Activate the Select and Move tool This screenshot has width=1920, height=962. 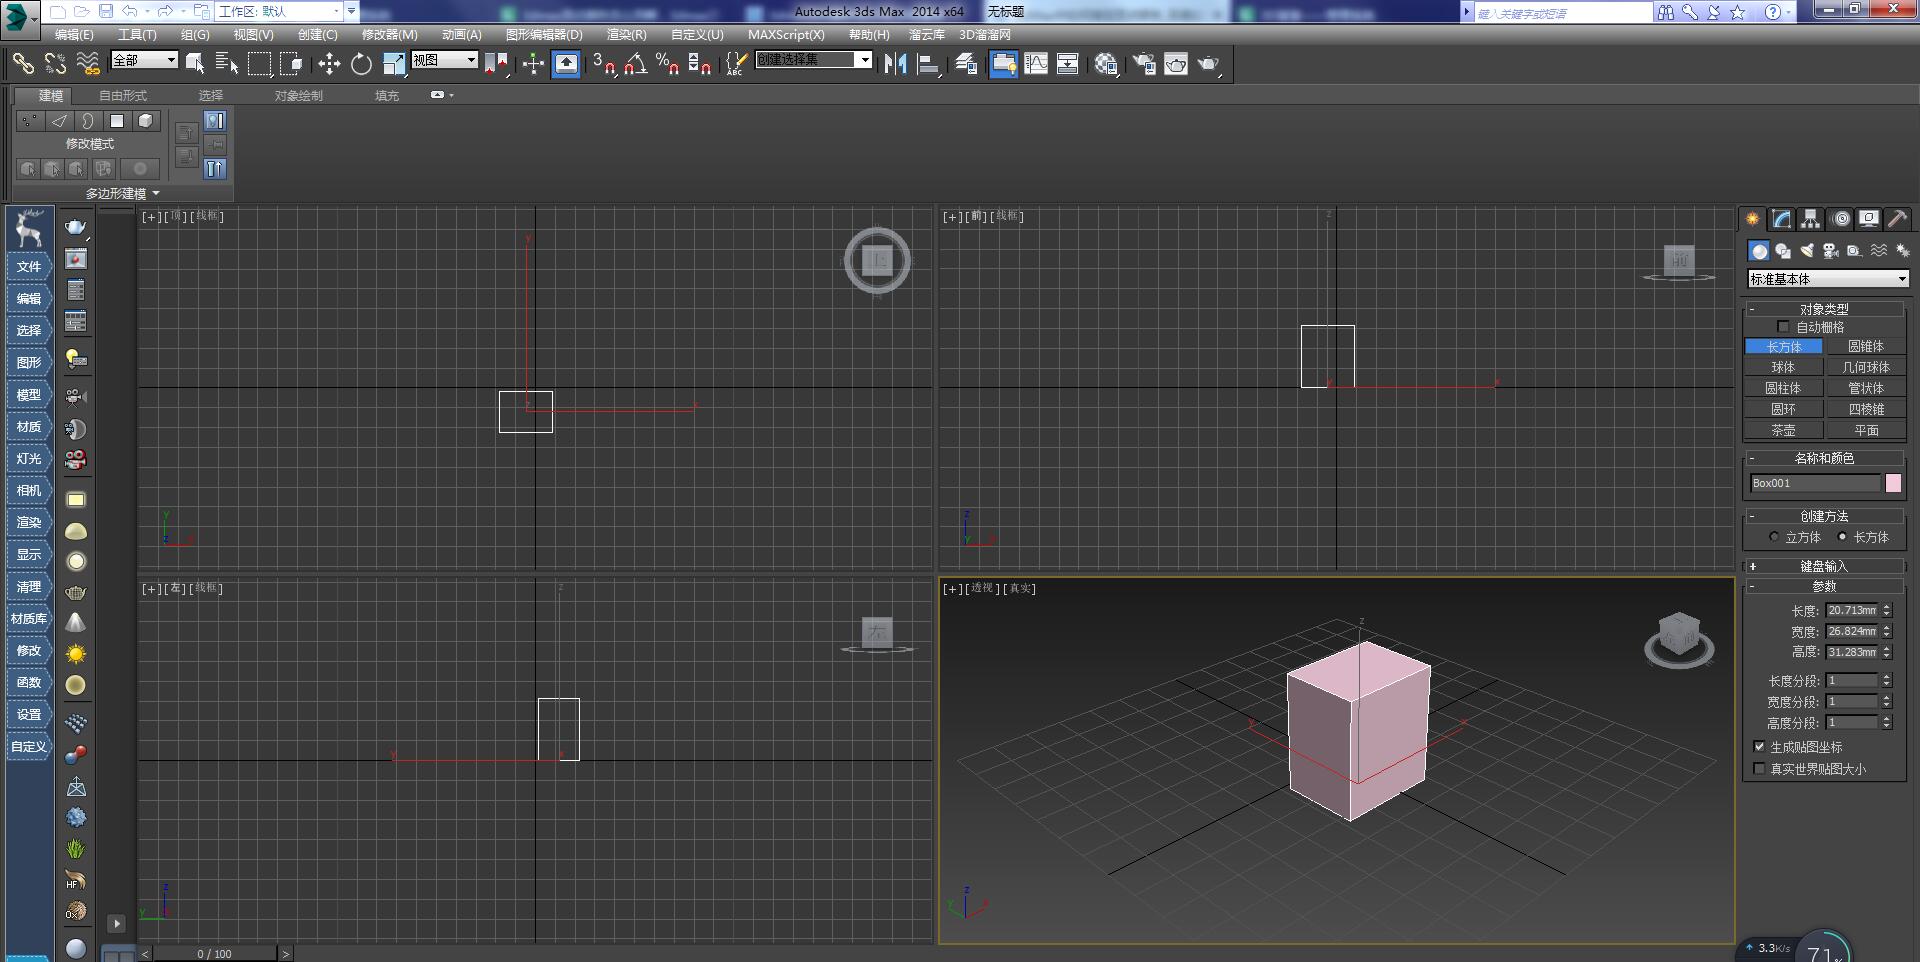tap(330, 64)
